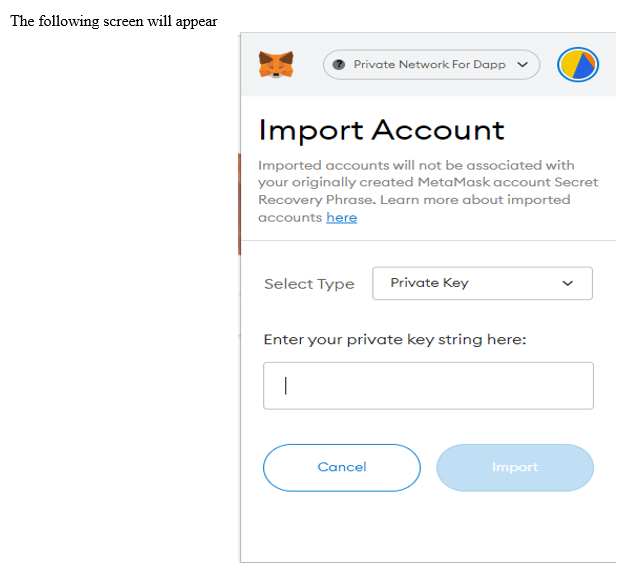The width and height of the screenshot is (633, 566).
Task: Click the Private Key dropdown arrow
Action: click(x=568, y=283)
